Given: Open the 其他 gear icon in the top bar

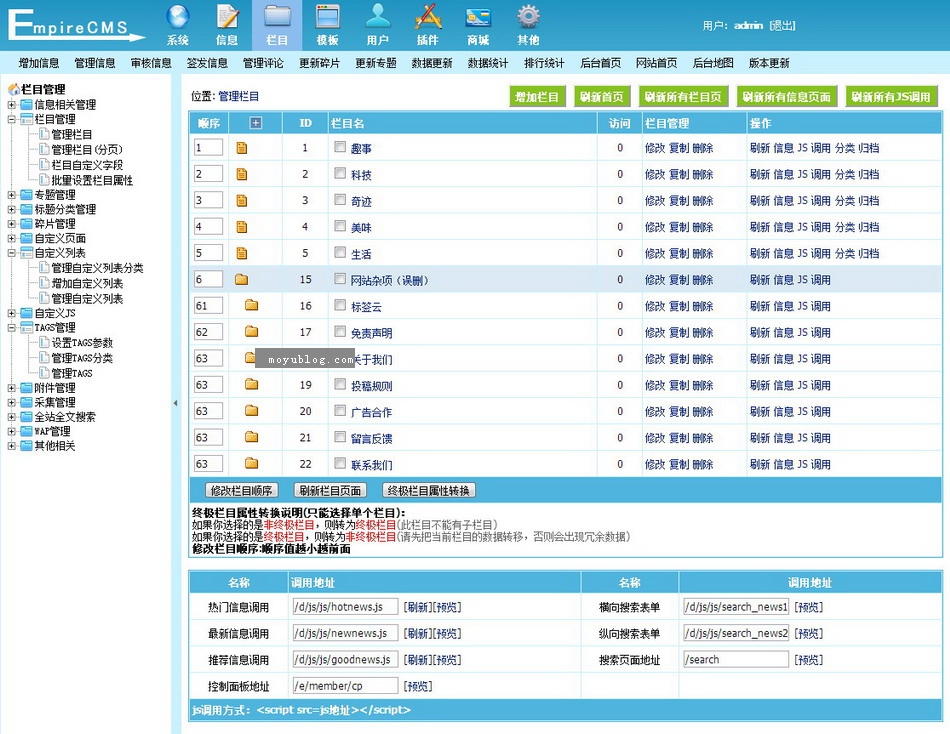Looking at the screenshot, I should coord(528,17).
